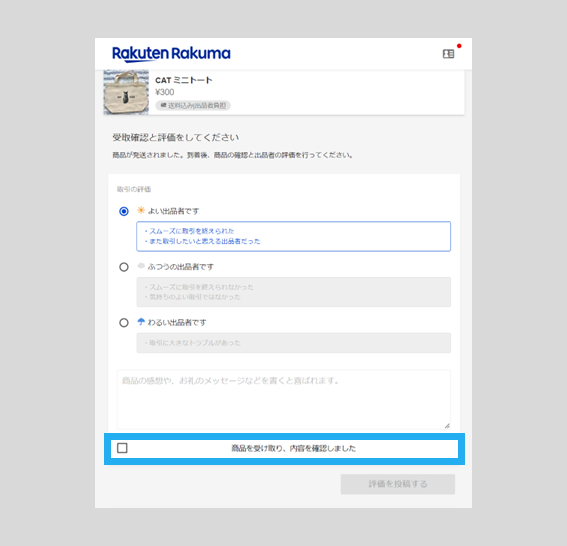Image resolution: width=567 pixels, height=546 pixels.
Task: Click the text area resize handle
Action: click(x=447, y=426)
